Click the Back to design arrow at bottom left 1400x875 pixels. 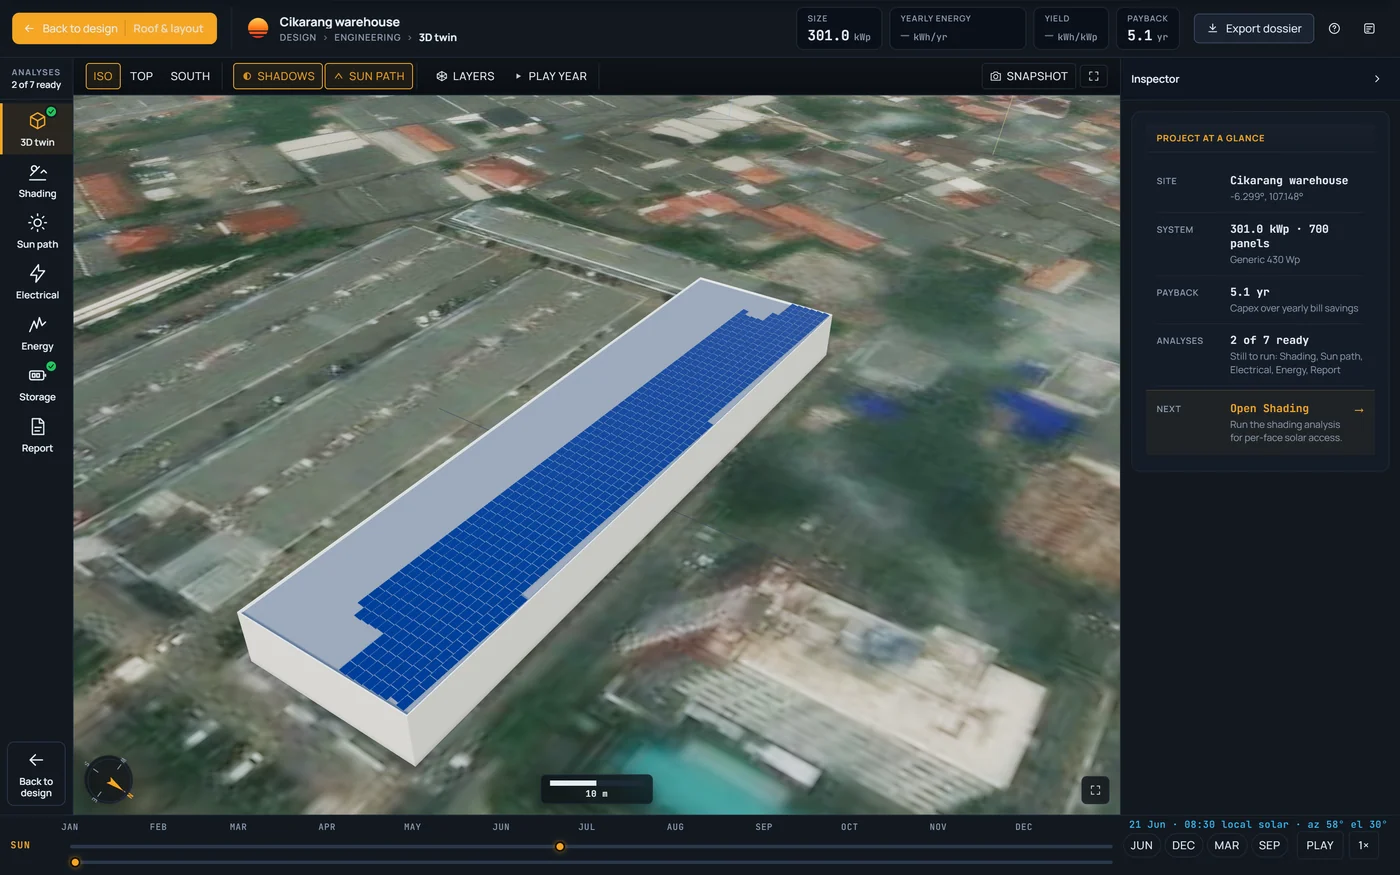36,773
